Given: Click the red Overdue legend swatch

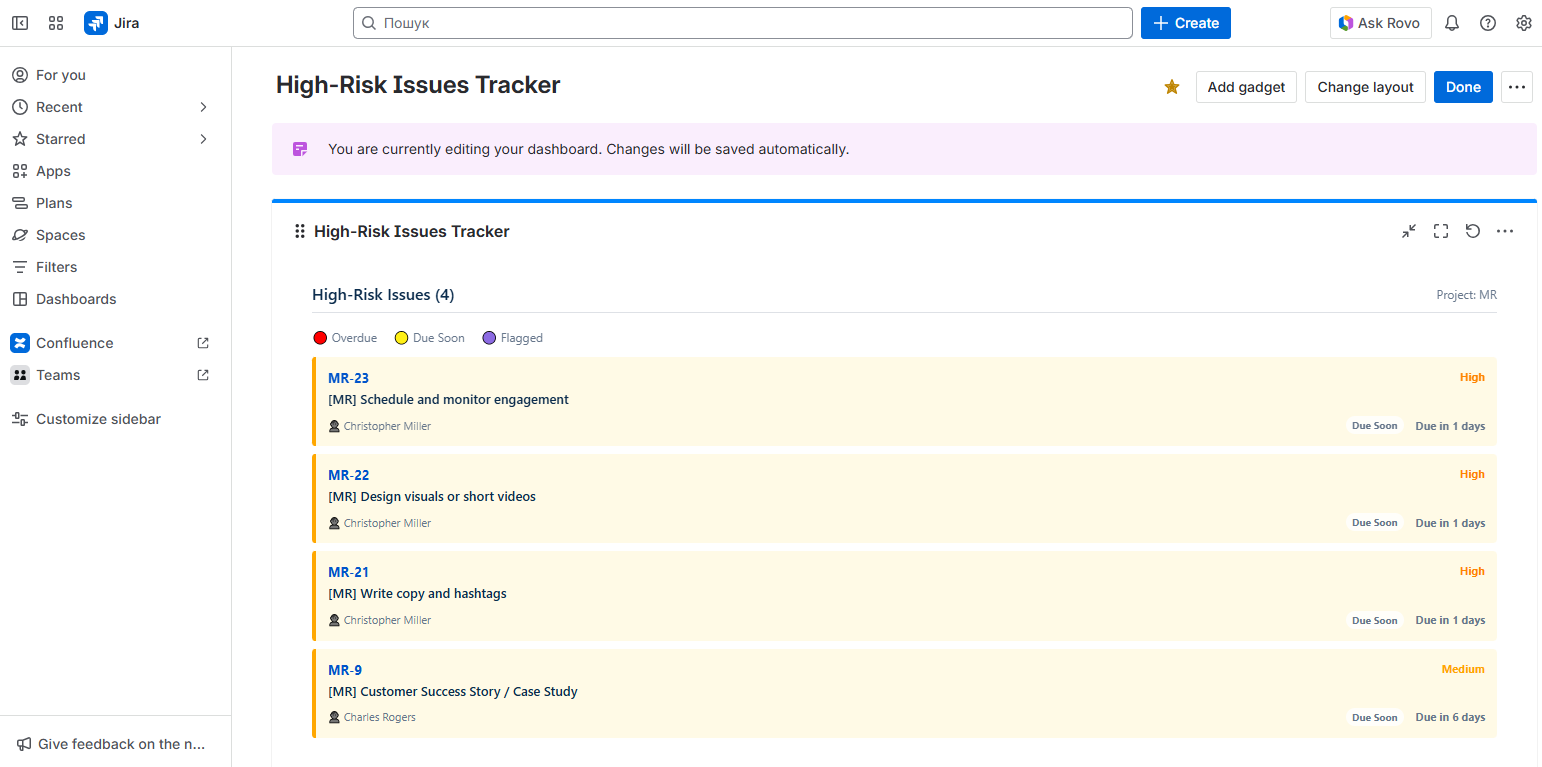Looking at the screenshot, I should coord(320,338).
